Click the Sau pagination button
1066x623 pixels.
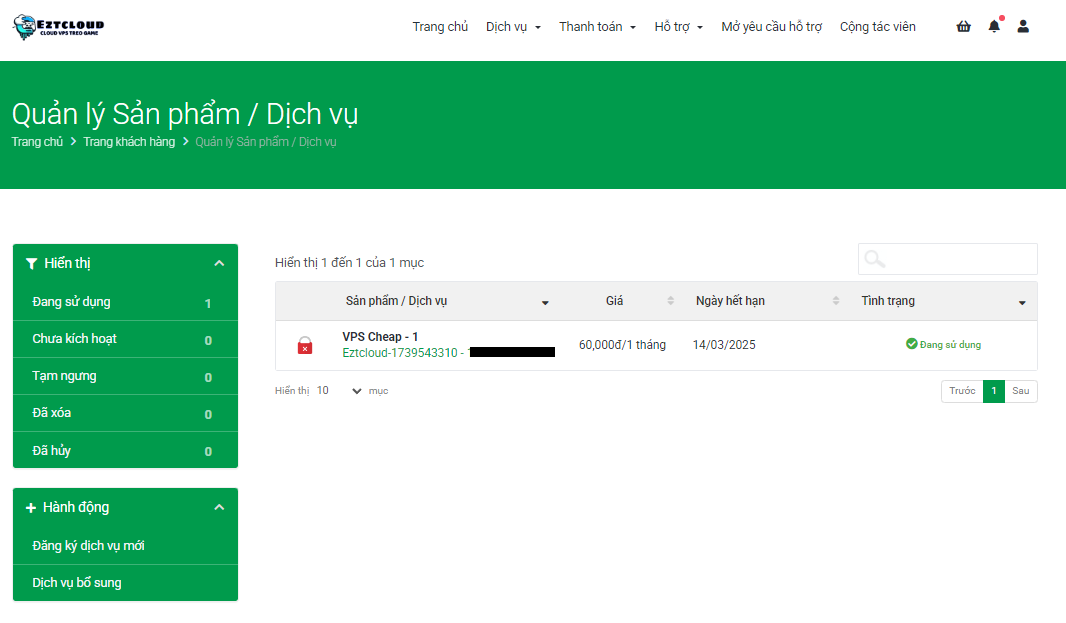pos(1020,391)
